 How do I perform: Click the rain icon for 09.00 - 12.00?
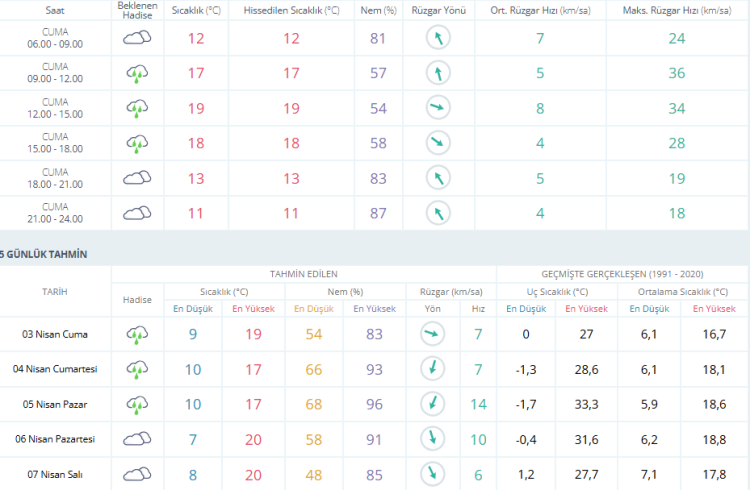click(136, 74)
